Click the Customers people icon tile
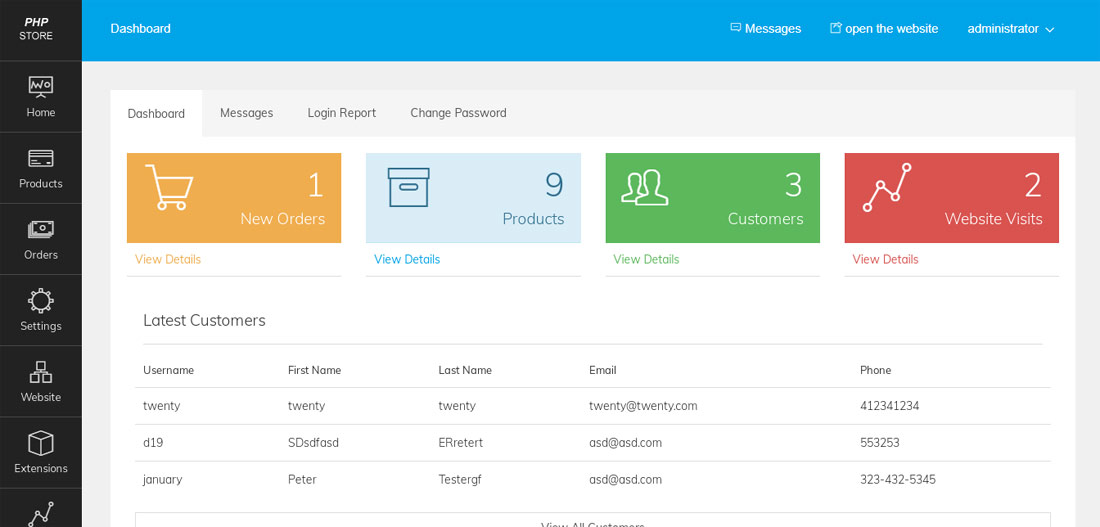The image size is (1100, 527). [645, 187]
